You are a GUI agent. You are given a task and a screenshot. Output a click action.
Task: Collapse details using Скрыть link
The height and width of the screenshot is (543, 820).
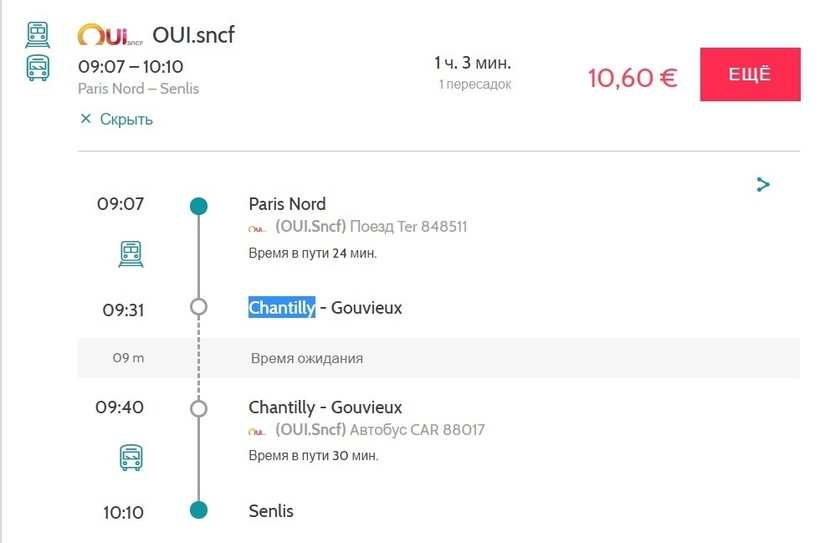coord(126,119)
